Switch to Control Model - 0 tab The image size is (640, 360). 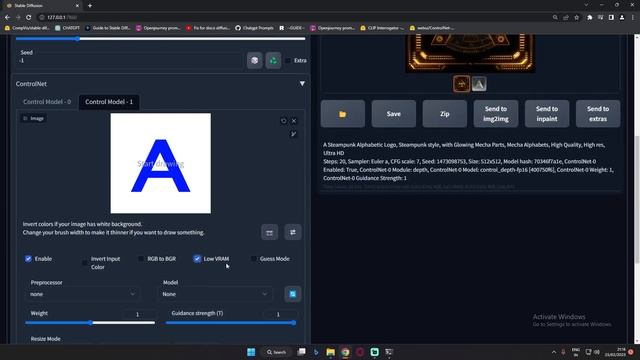point(47,102)
